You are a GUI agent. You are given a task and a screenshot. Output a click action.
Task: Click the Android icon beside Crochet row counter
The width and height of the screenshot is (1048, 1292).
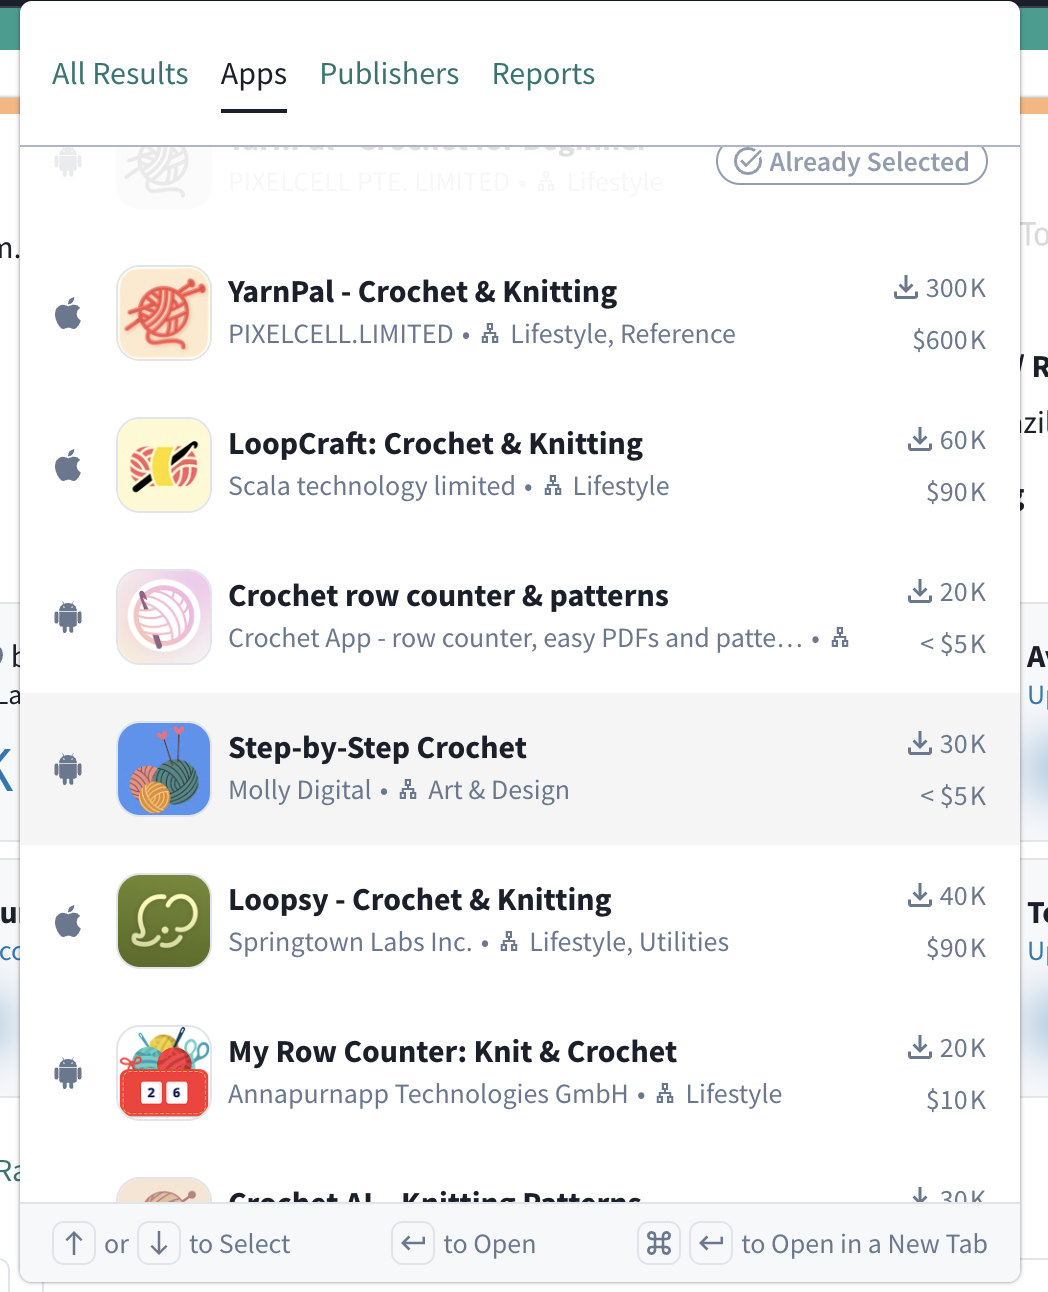(67, 617)
